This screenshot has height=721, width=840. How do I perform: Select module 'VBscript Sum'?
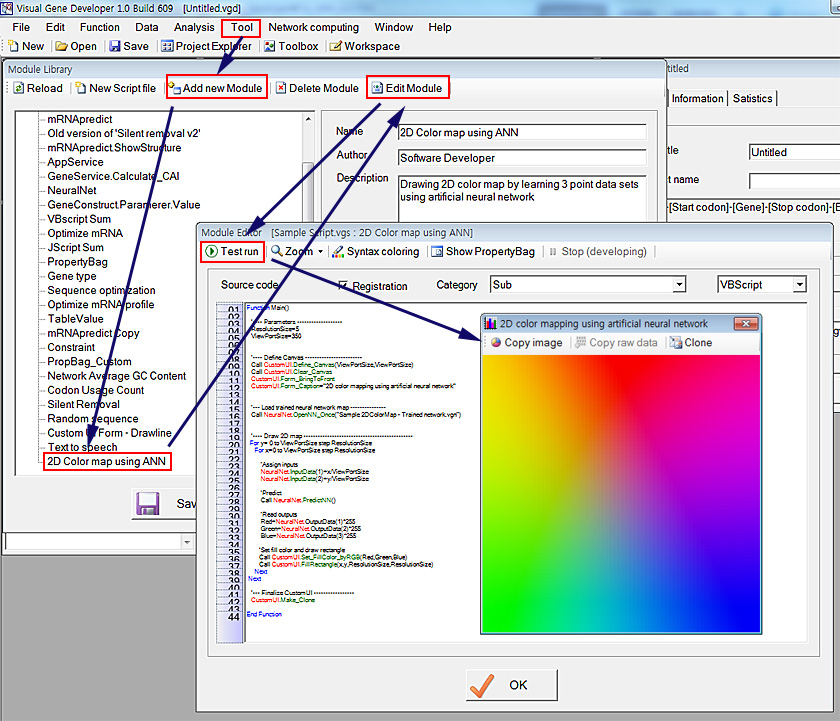pyautogui.click(x=79, y=219)
